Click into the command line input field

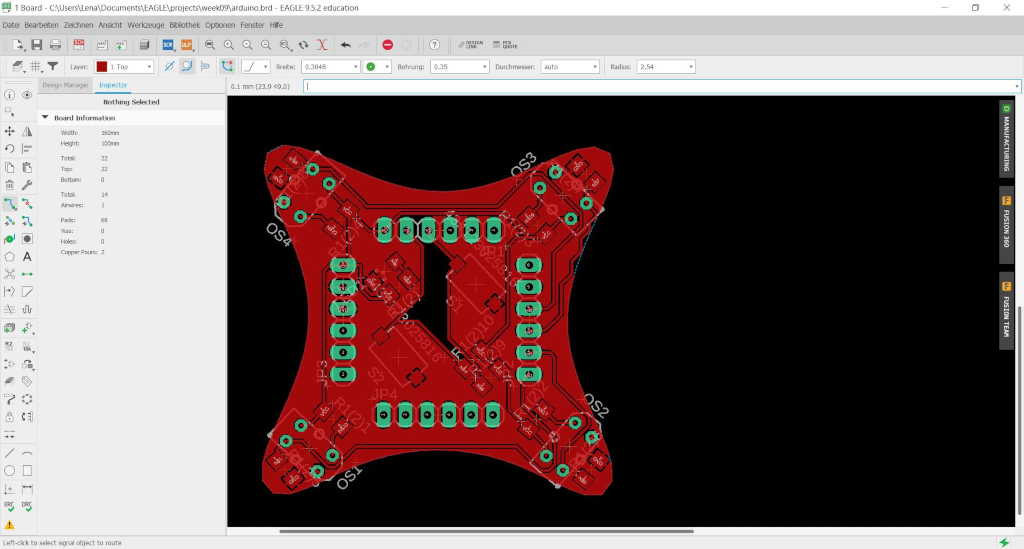[662, 86]
